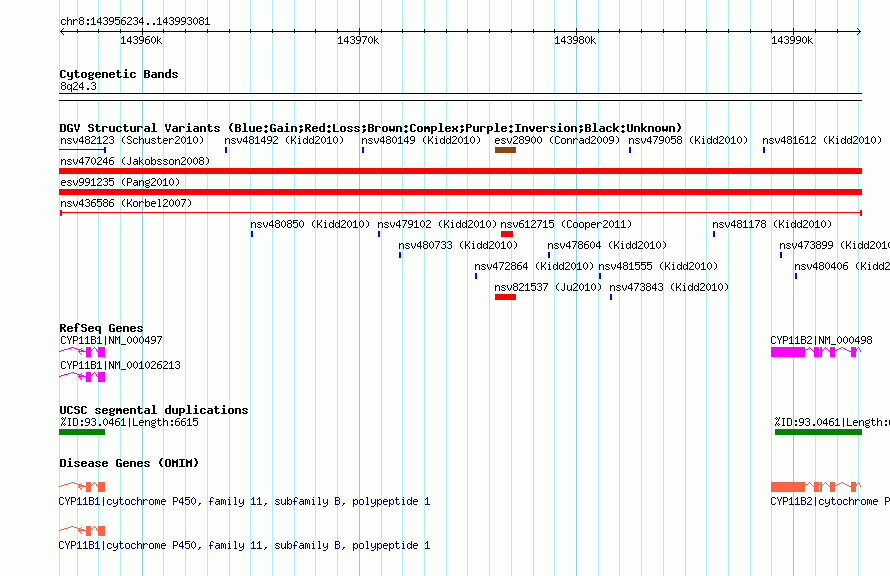Viewport: 890px width, 576px height.
Task: Select variant nsv480850 (Kidd2010) label
Action: point(310,224)
